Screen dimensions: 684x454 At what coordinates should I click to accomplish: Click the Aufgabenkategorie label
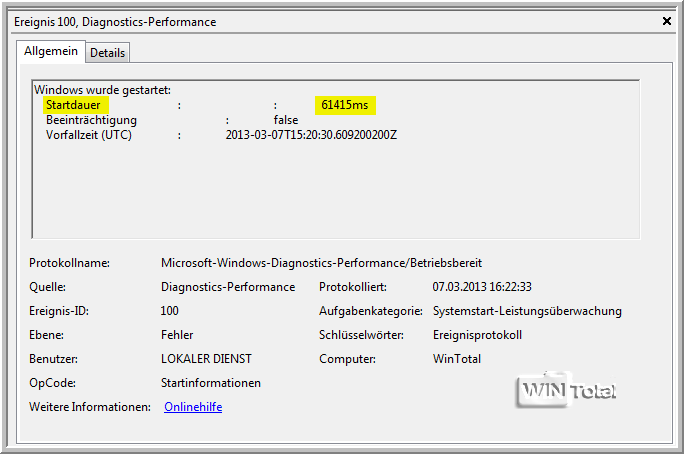click(x=371, y=311)
